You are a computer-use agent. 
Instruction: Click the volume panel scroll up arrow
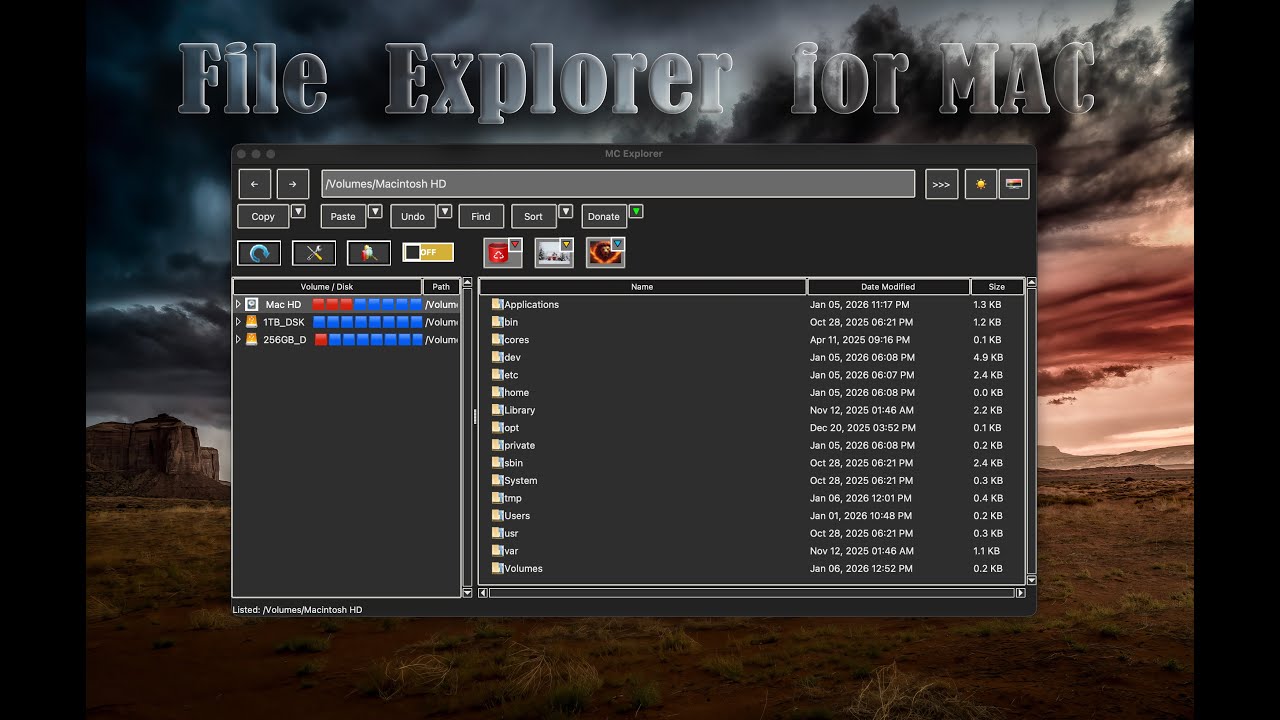(467, 283)
